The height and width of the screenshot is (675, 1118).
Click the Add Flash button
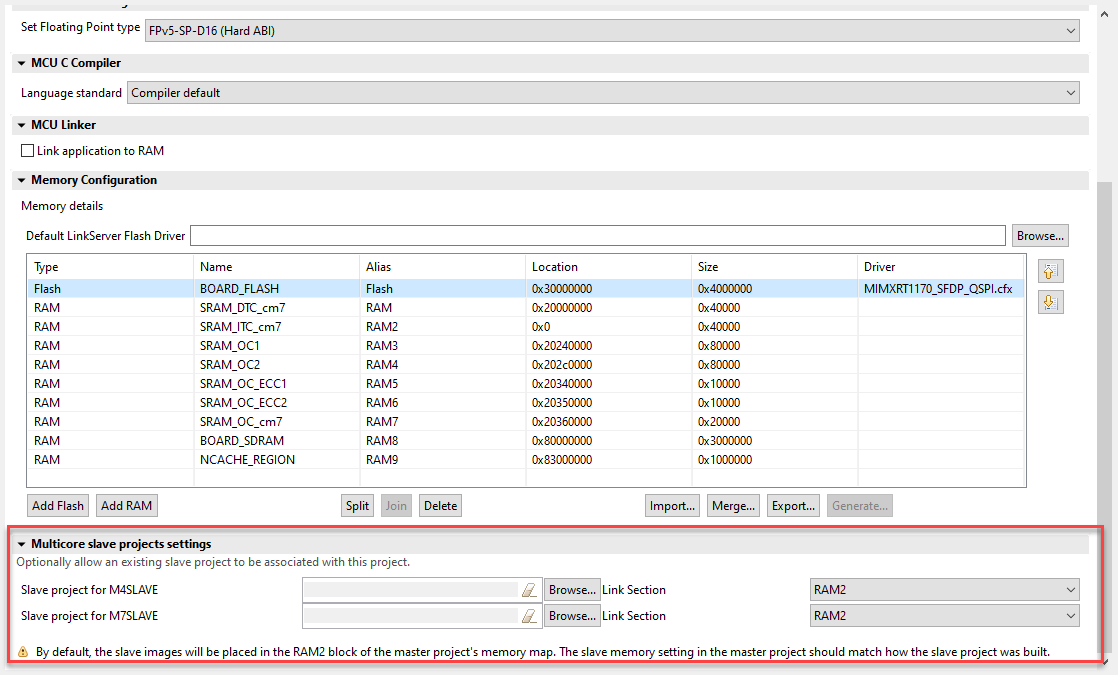coord(57,505)
